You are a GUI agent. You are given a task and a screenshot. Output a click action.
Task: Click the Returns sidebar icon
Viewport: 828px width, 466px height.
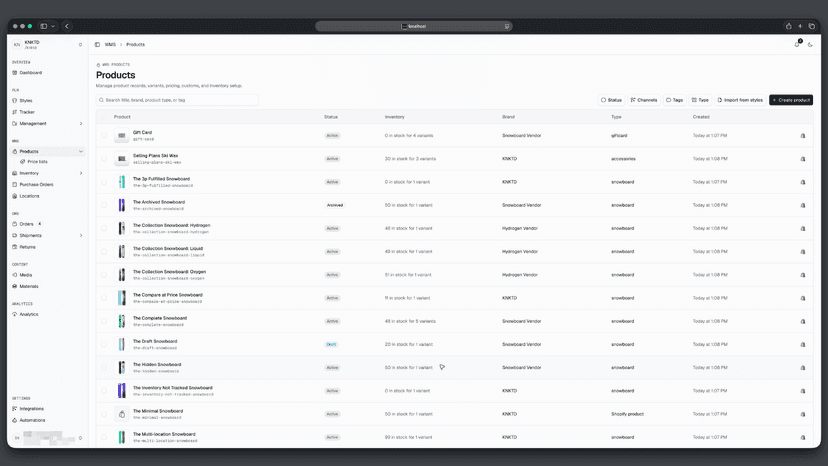click(x=15, y=247)
